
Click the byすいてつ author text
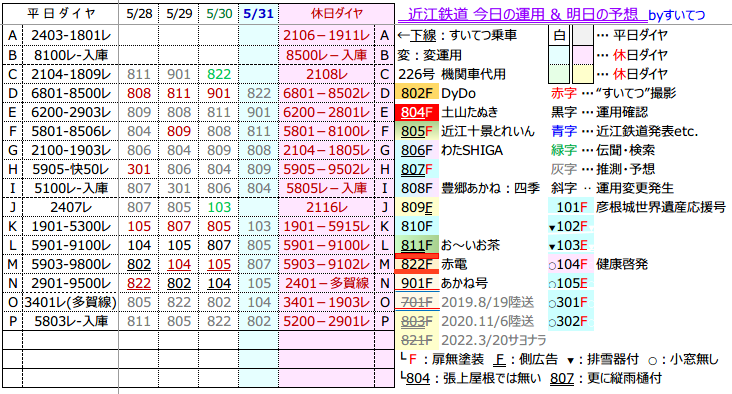click(676, 16)
